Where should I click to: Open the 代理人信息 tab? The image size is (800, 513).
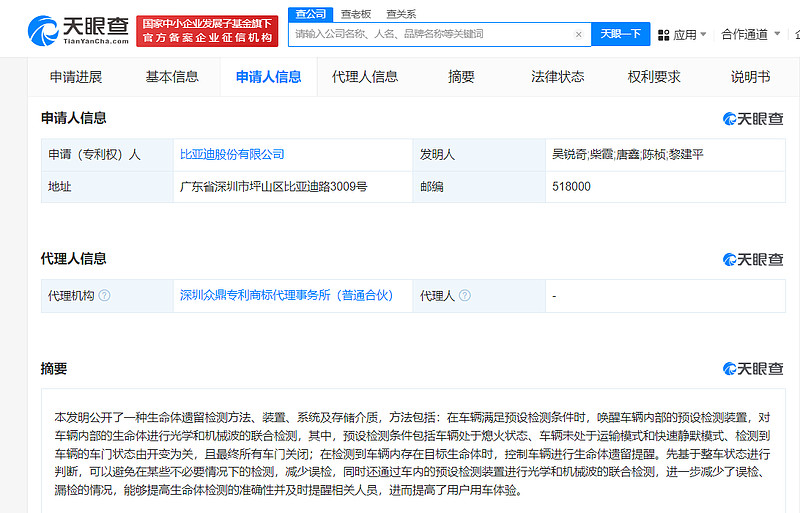pos(365,77)
